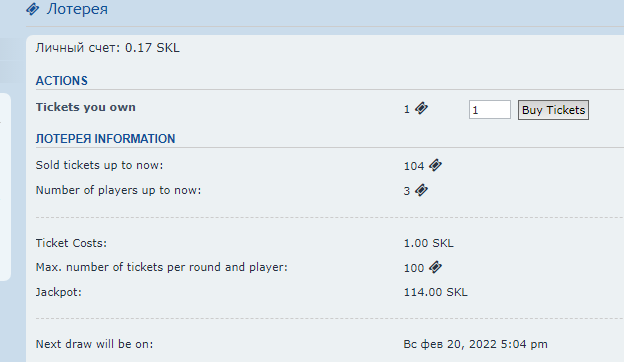The height and width of the screenshot is (362, 624).
Task: Click the Sold tickets up to now label
Action: point(99,165)
